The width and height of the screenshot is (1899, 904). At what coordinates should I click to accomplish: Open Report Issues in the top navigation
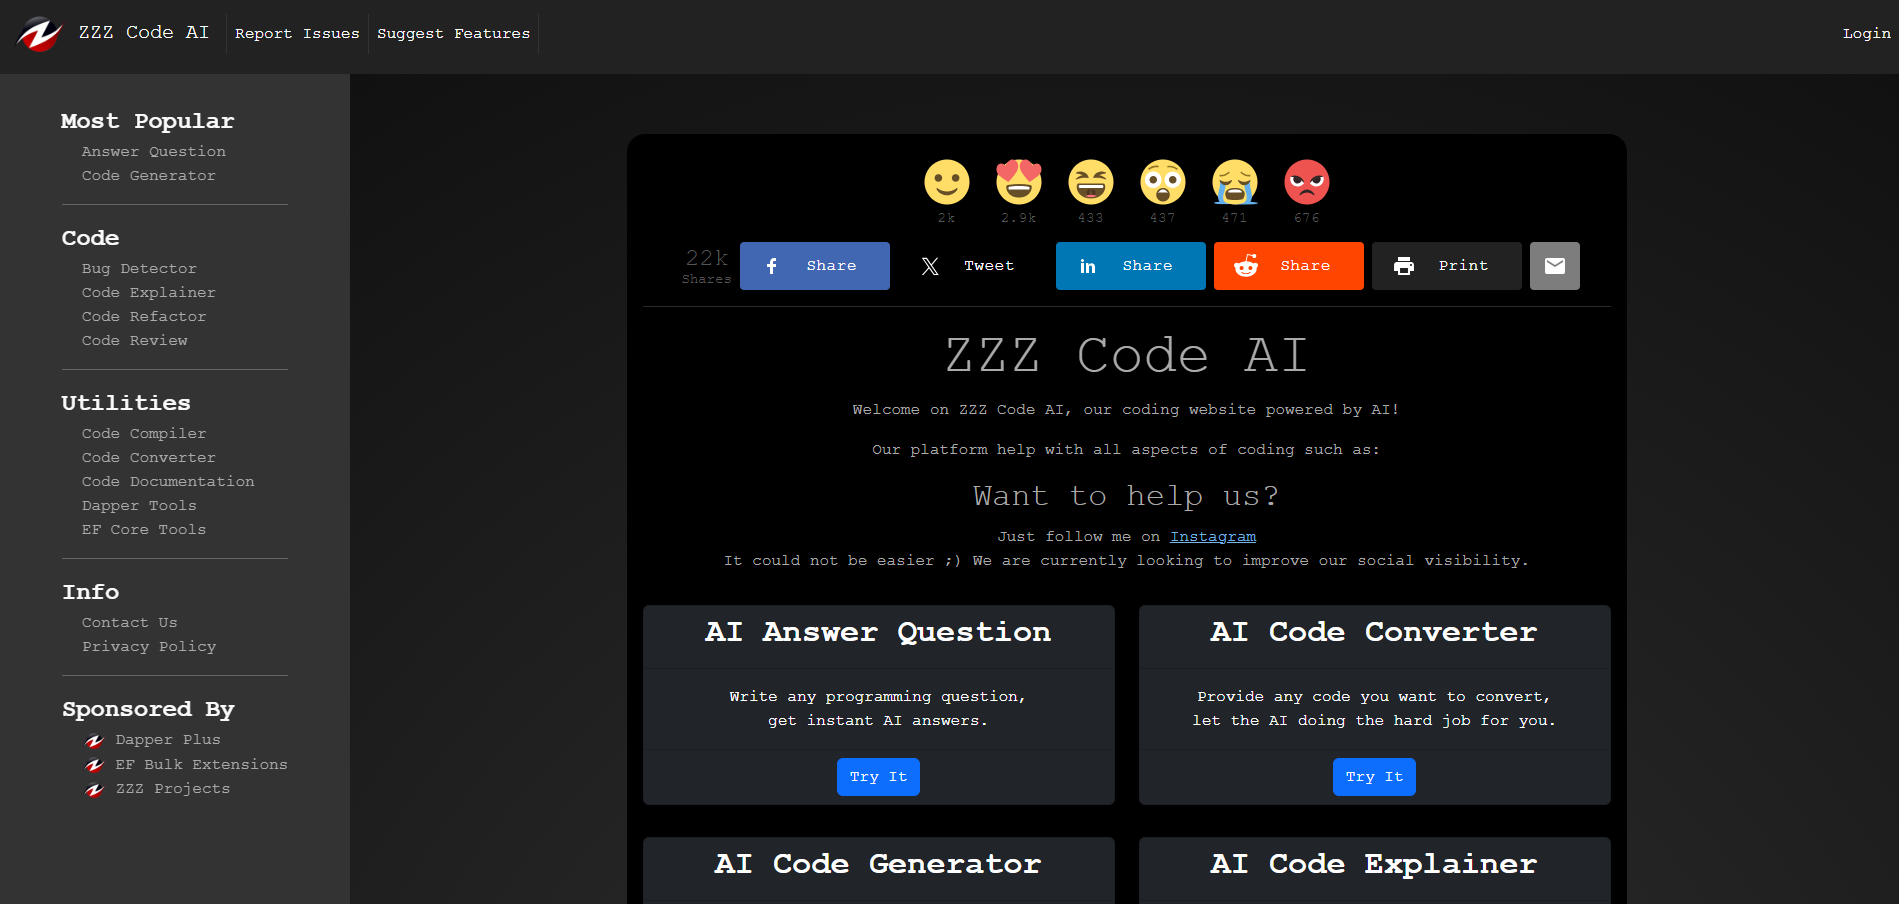297,34
